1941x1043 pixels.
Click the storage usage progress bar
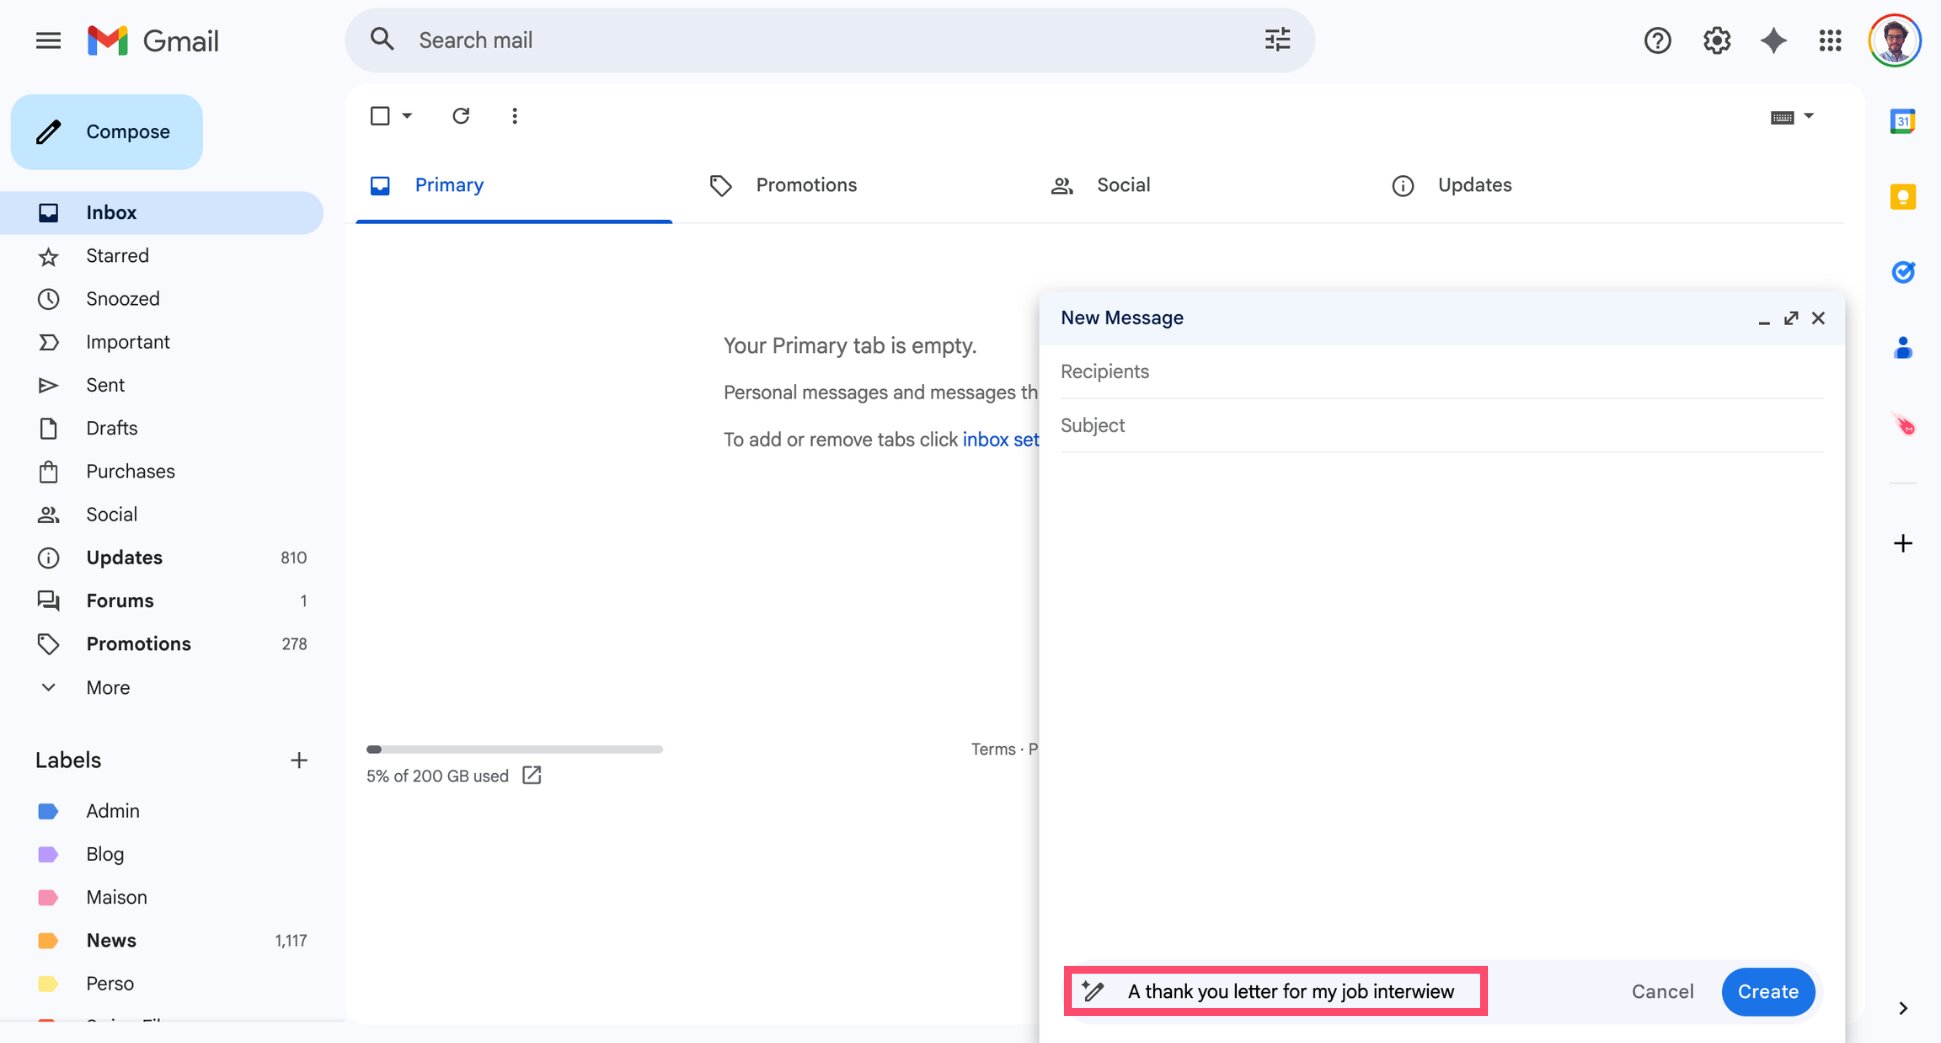(515, 749)
